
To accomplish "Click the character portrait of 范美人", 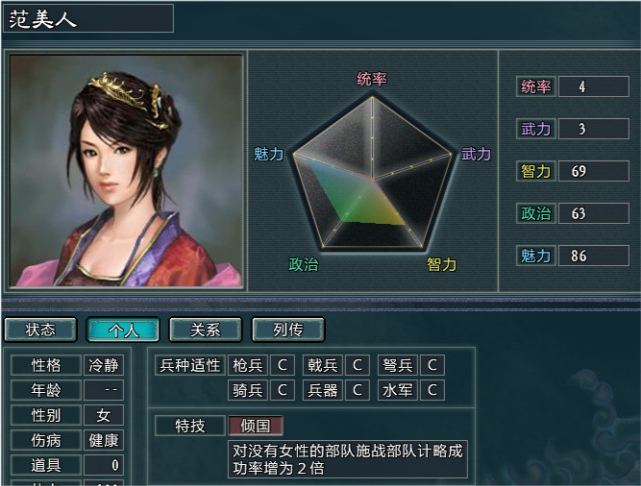I will [126, 170].
